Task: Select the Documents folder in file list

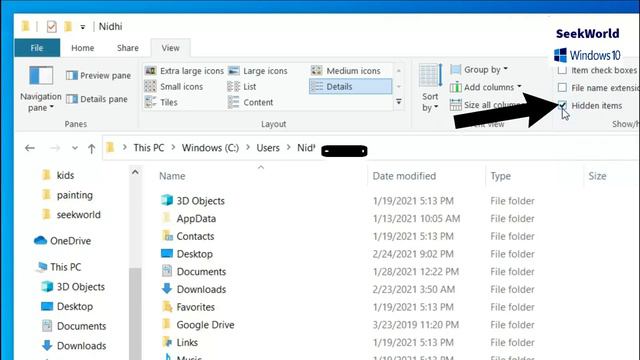Action: click(201, 272)
